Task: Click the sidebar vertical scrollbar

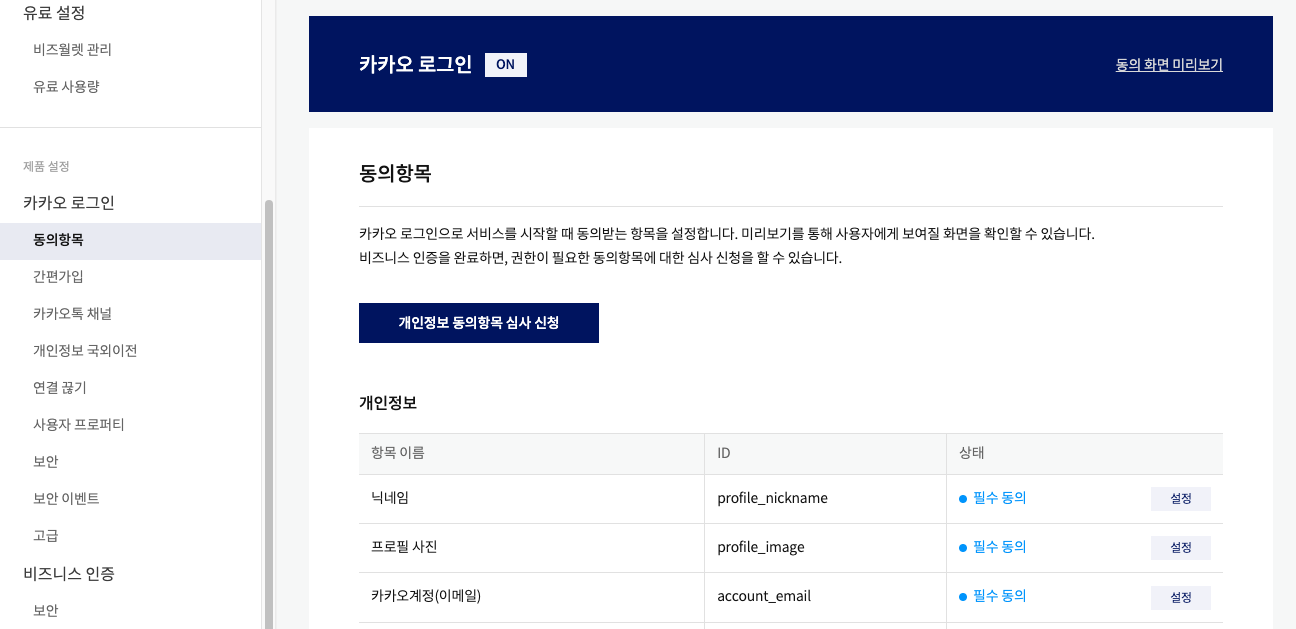Action: [x=268, y=414]
